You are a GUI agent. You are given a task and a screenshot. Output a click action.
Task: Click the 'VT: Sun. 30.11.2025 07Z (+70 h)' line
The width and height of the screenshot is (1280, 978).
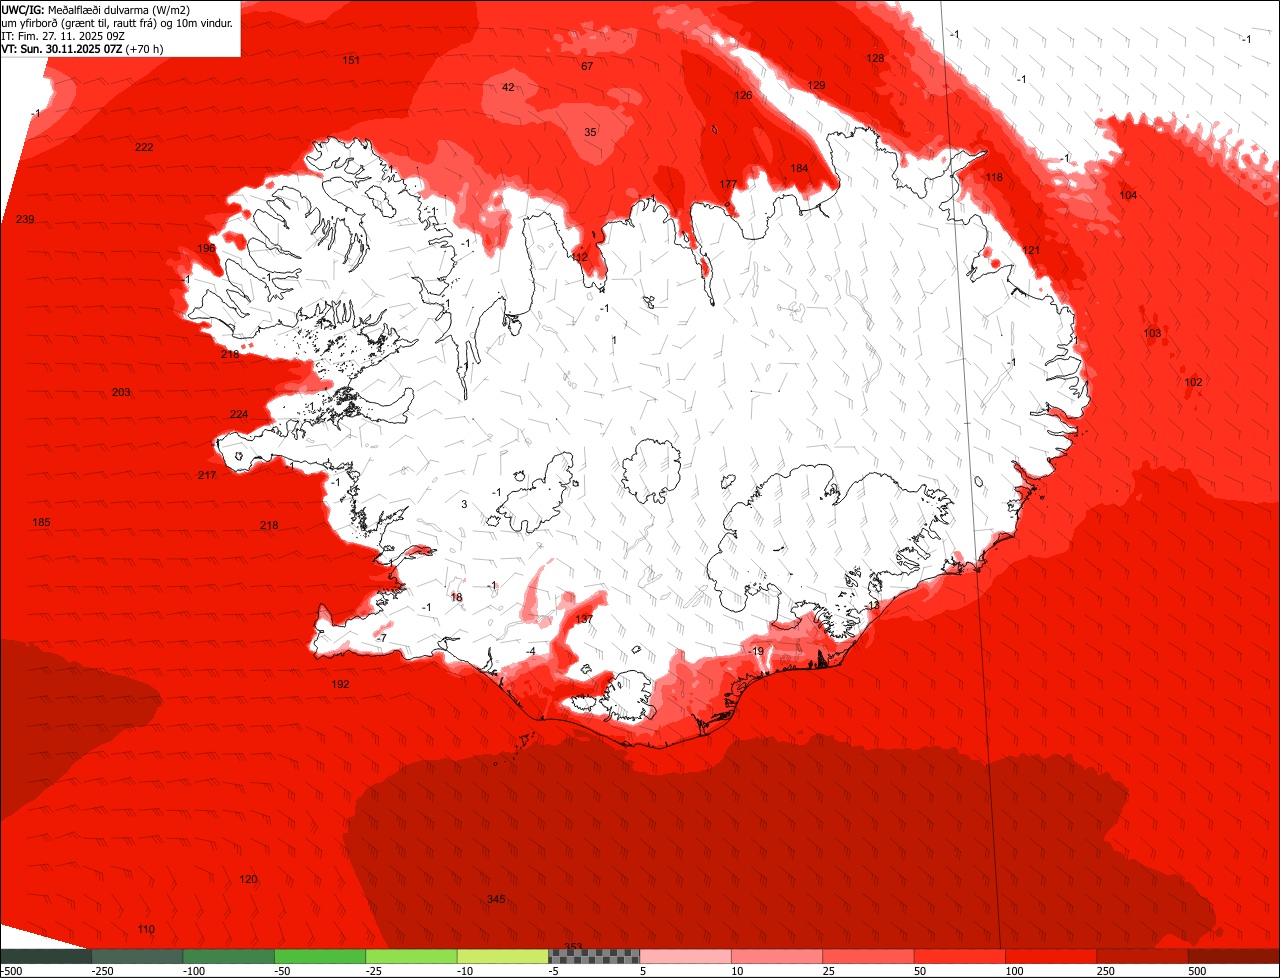(82, 48)
